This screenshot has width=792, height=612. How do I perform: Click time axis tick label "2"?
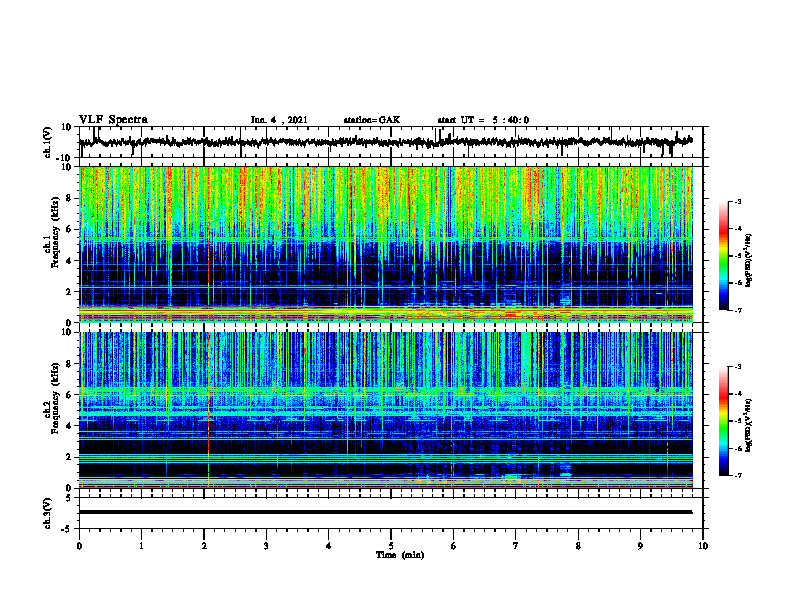[x=204, y=546]
